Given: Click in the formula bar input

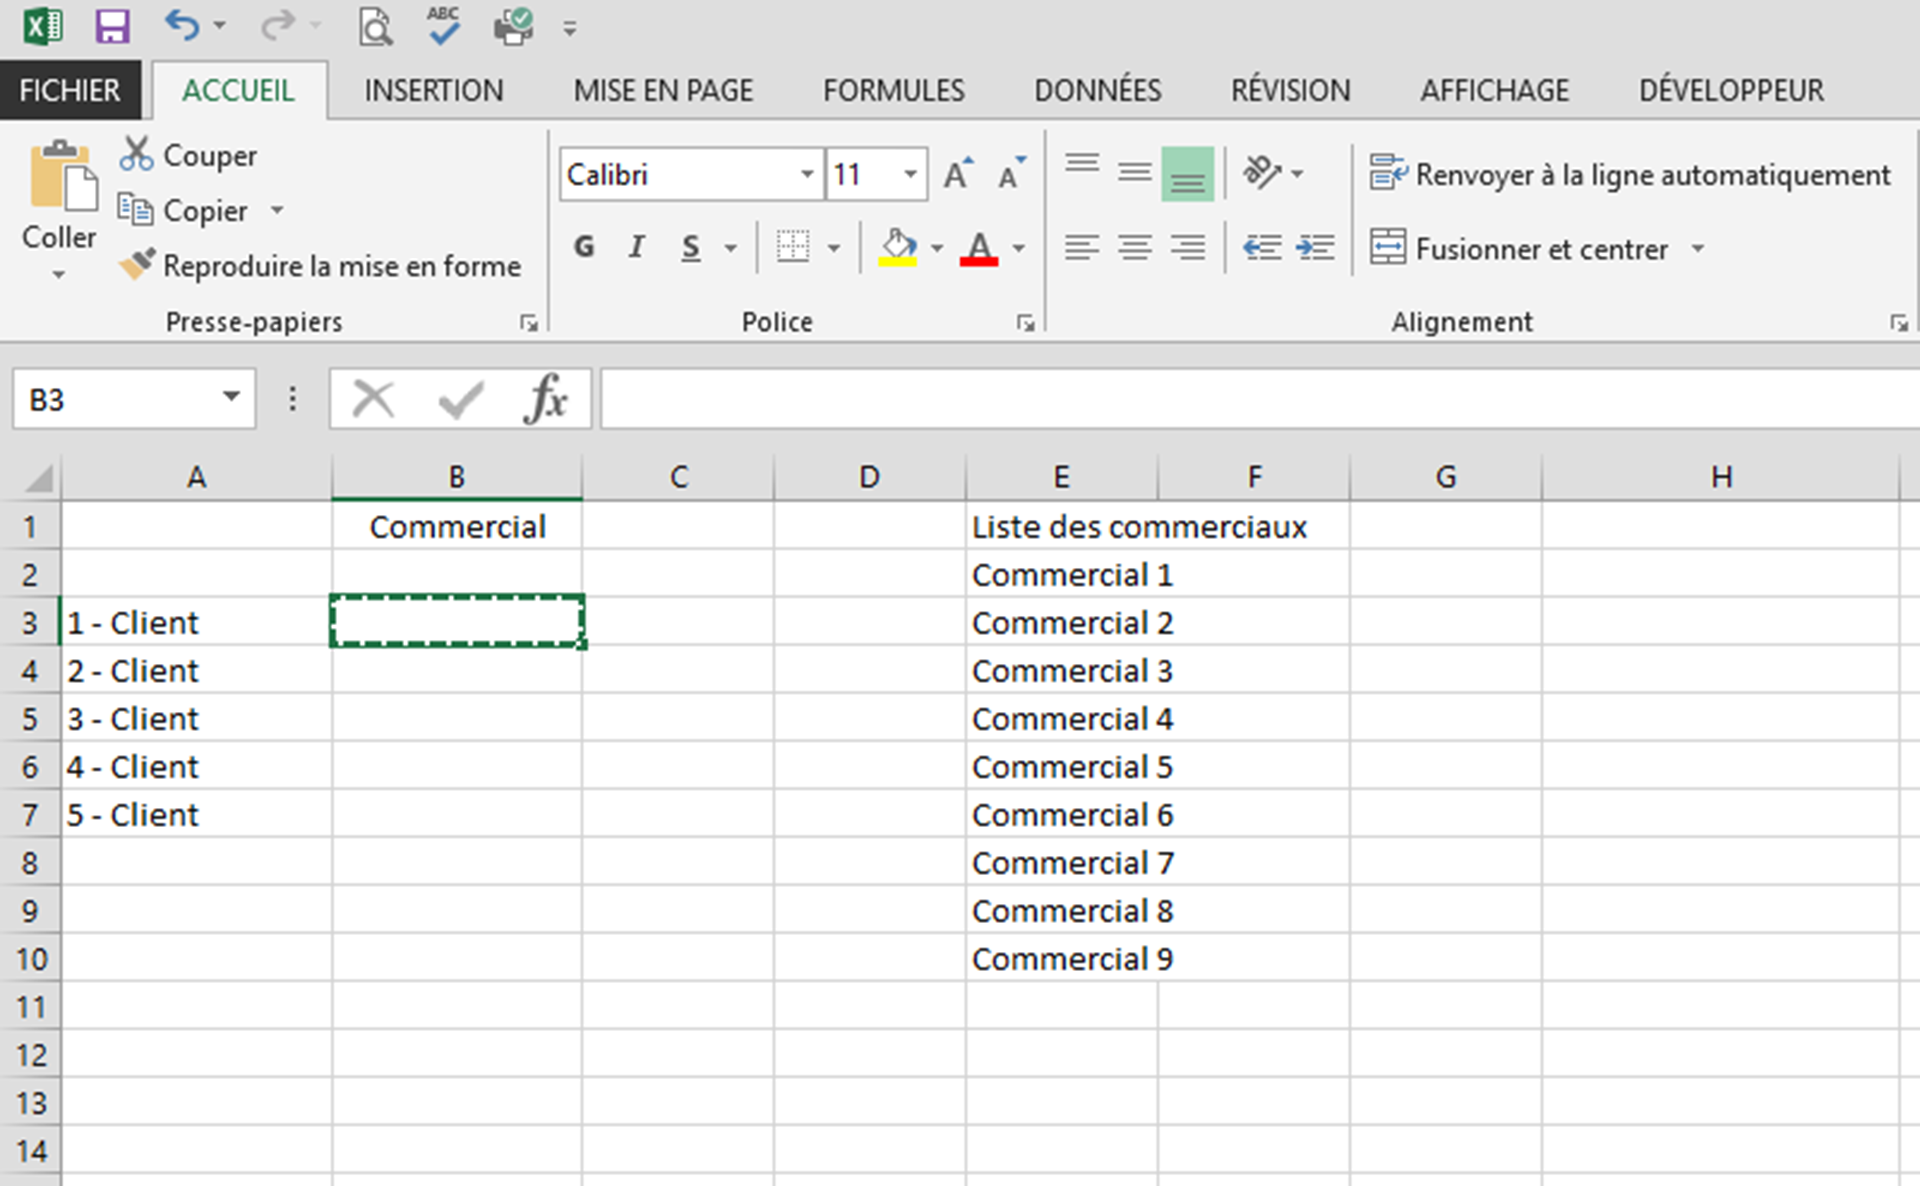Looking at the screenshot, I should coord(1259,398).
